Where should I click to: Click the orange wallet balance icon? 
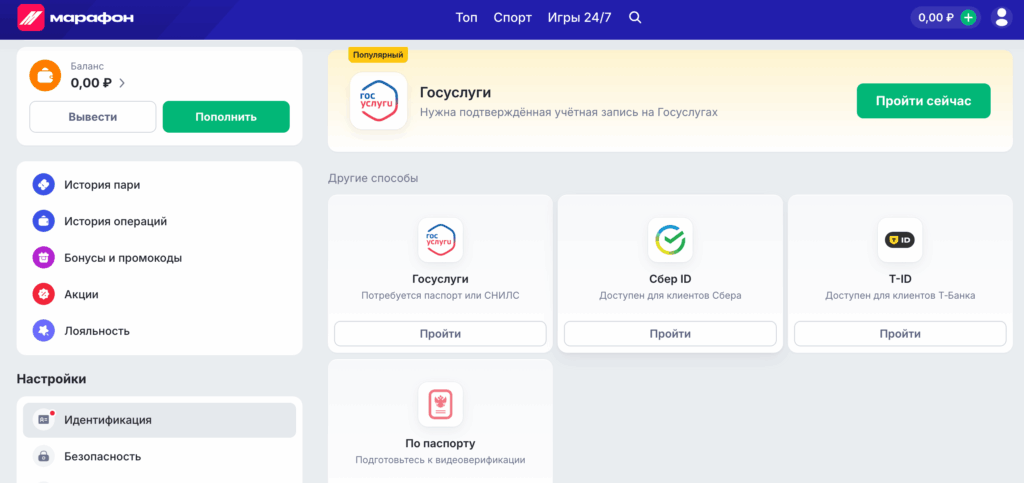tap(45, 76)
